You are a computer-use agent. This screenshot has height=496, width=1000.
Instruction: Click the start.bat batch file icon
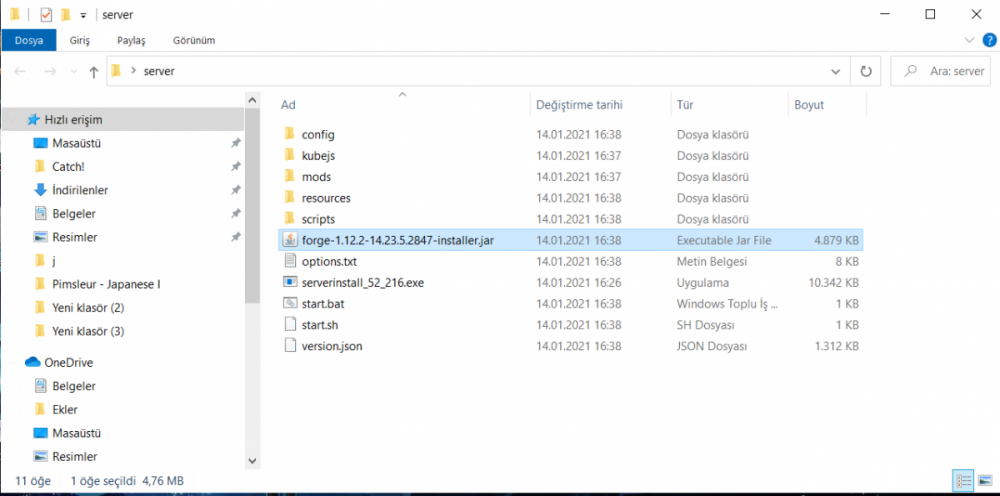[x=290, y=304]
